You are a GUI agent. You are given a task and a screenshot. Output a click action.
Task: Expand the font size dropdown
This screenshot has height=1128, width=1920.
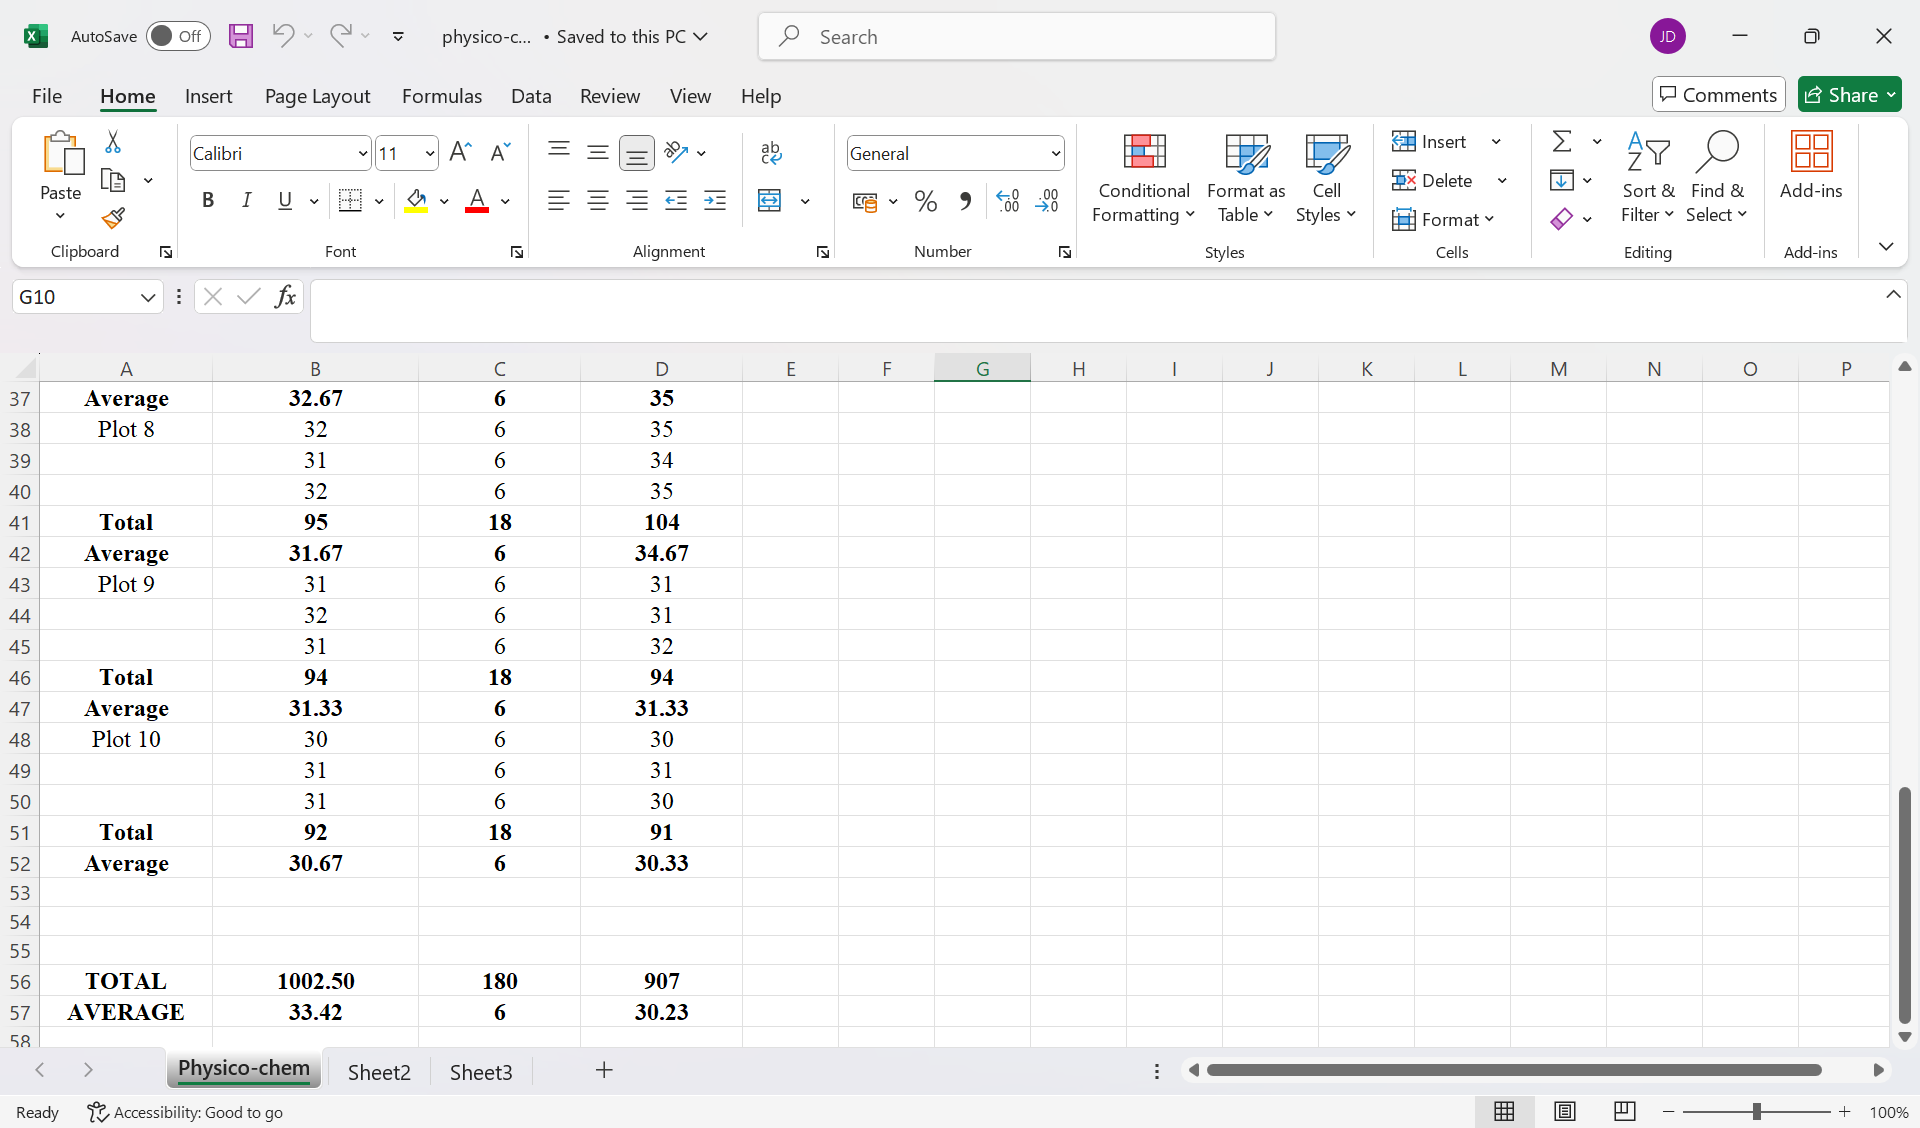point(430,153)
